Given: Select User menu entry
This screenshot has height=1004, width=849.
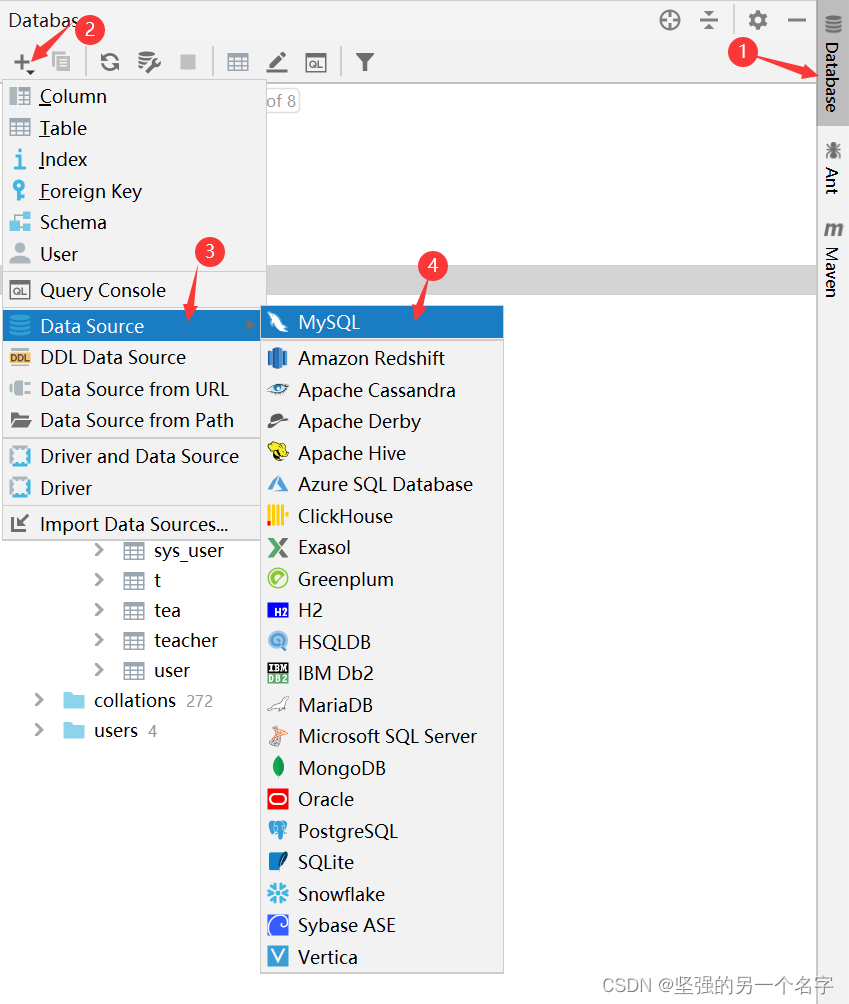Looking at the screenshot, I should 134,254.
